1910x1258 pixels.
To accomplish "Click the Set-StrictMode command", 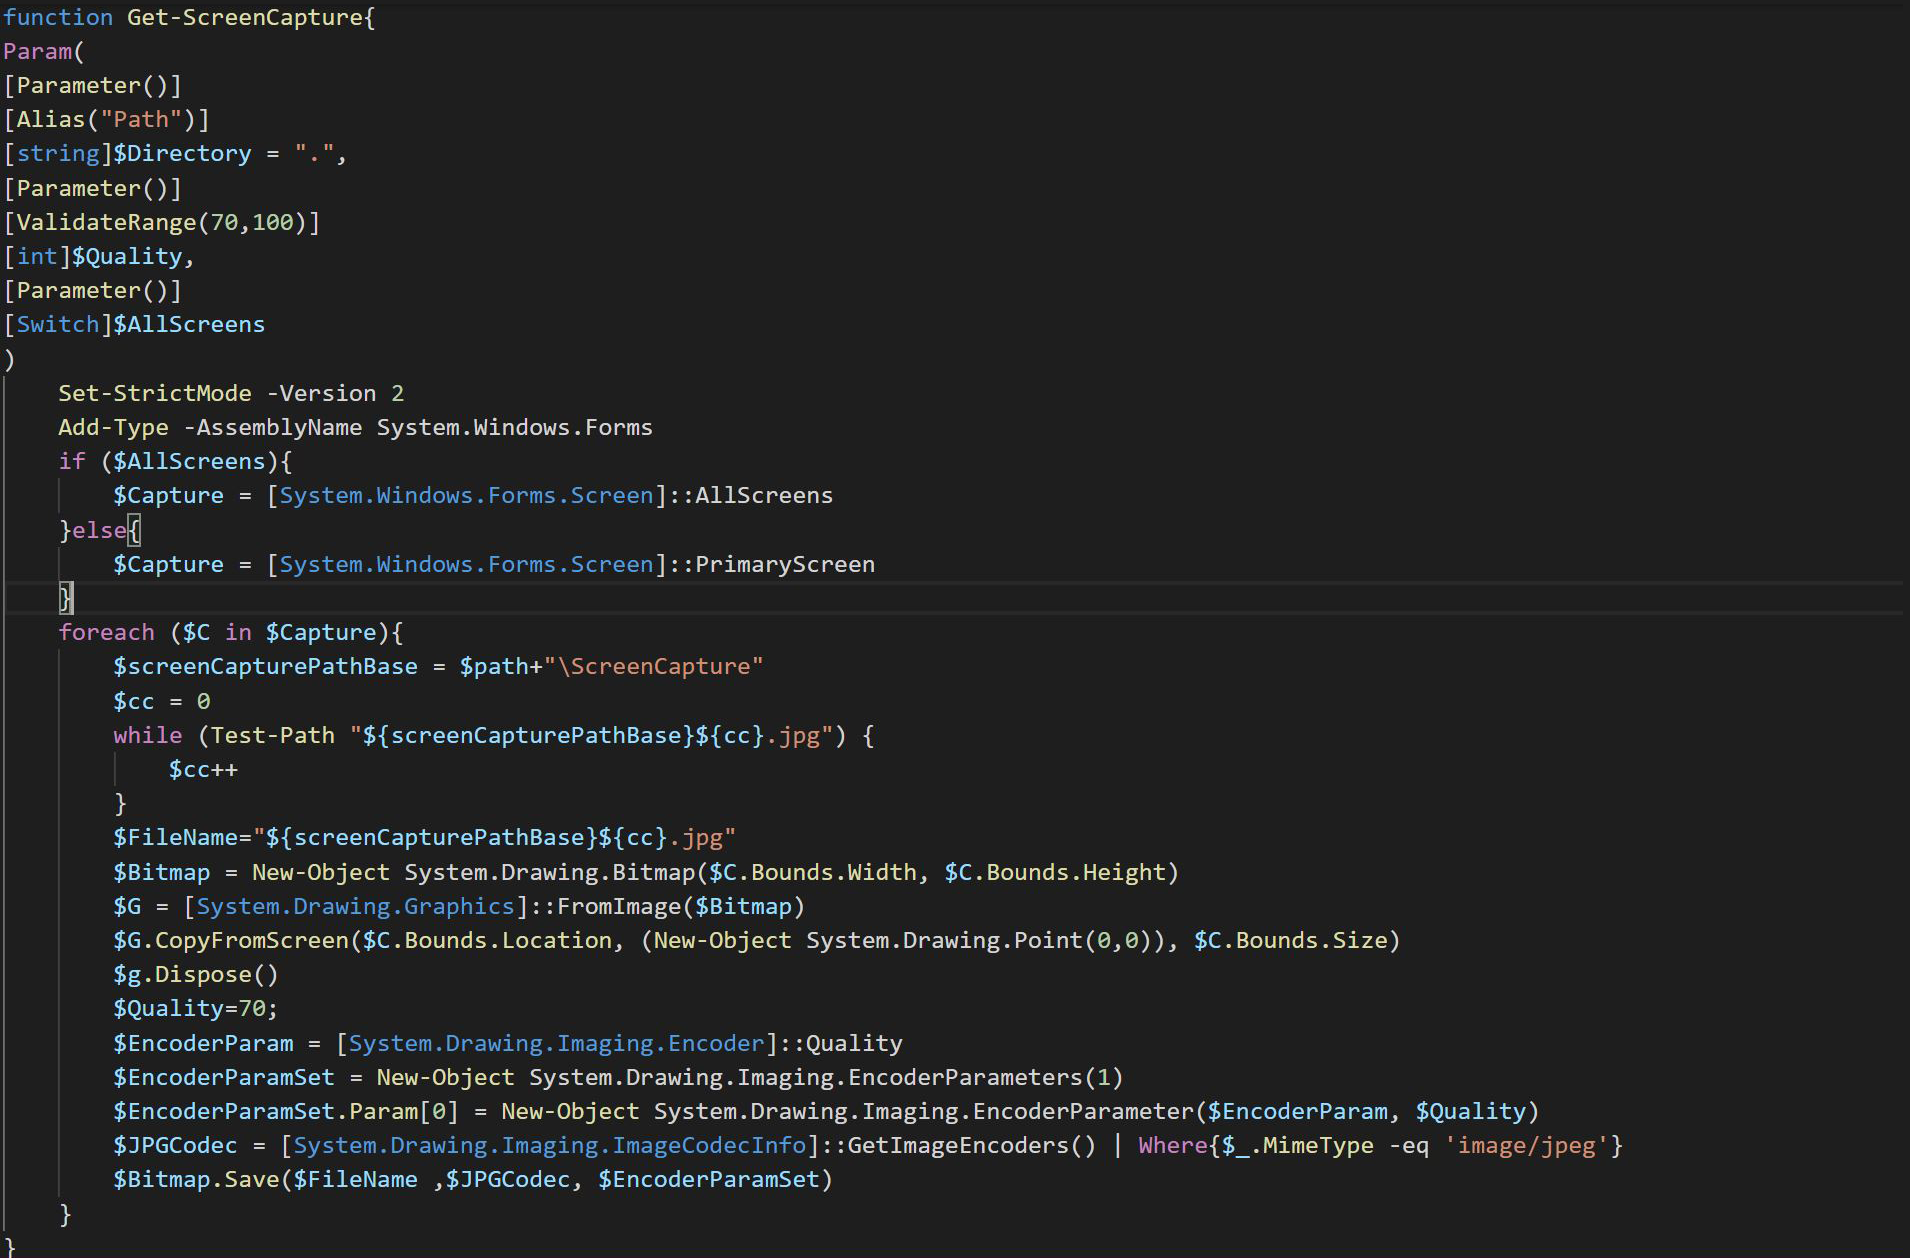I will pos(154,392).
